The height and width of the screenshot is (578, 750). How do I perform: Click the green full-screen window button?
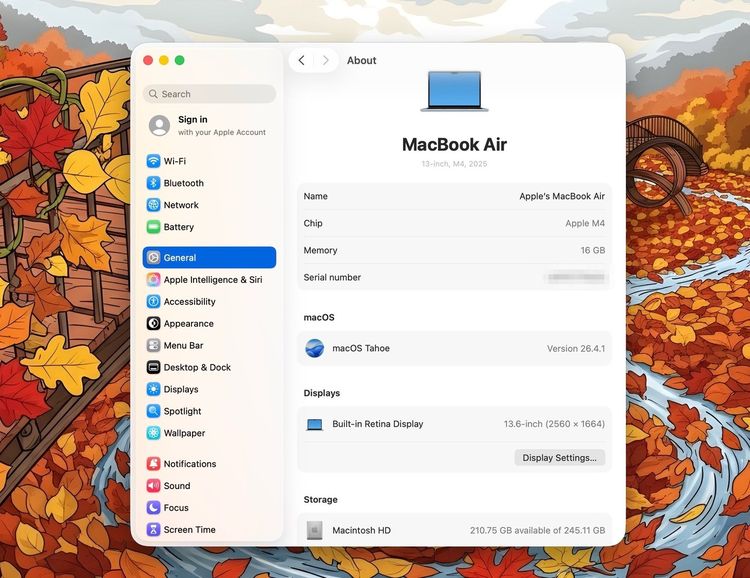[180, 60]
